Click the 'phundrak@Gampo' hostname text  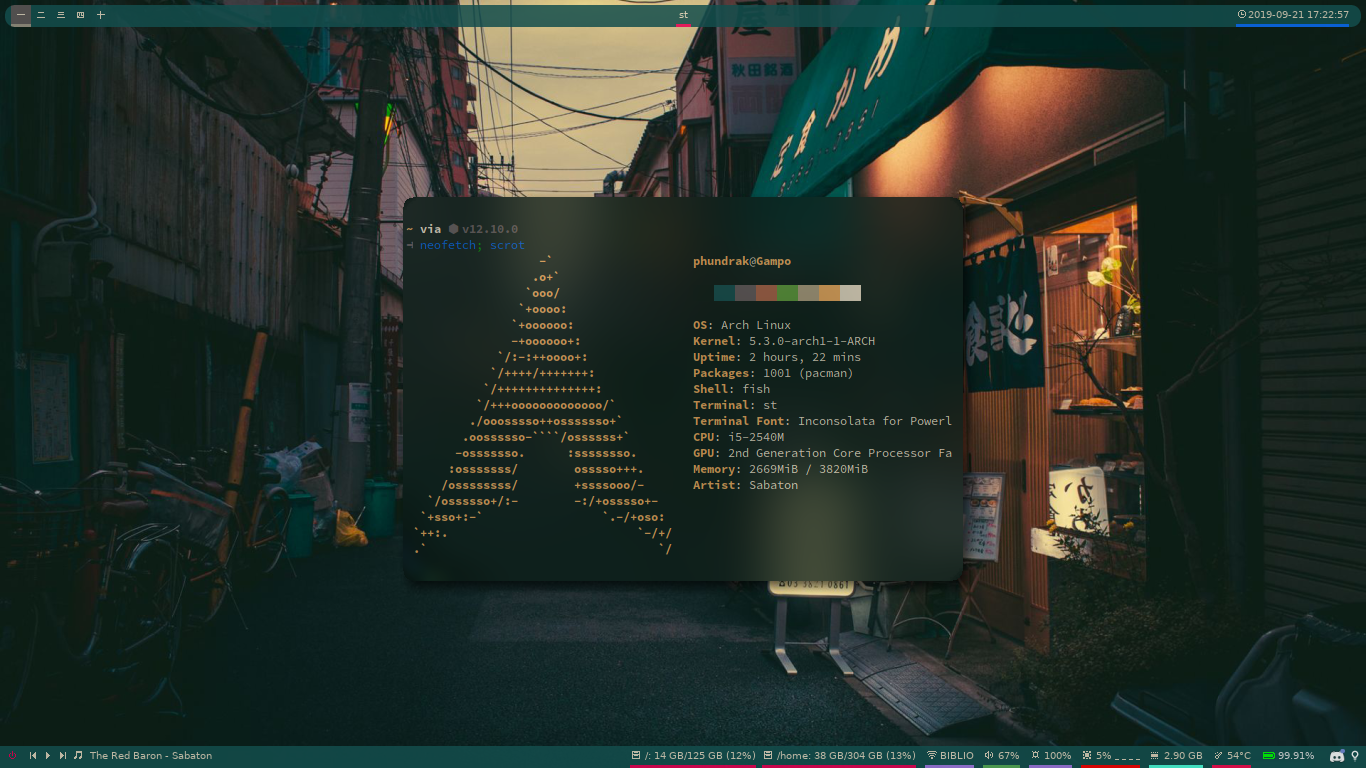pos(742,261)
